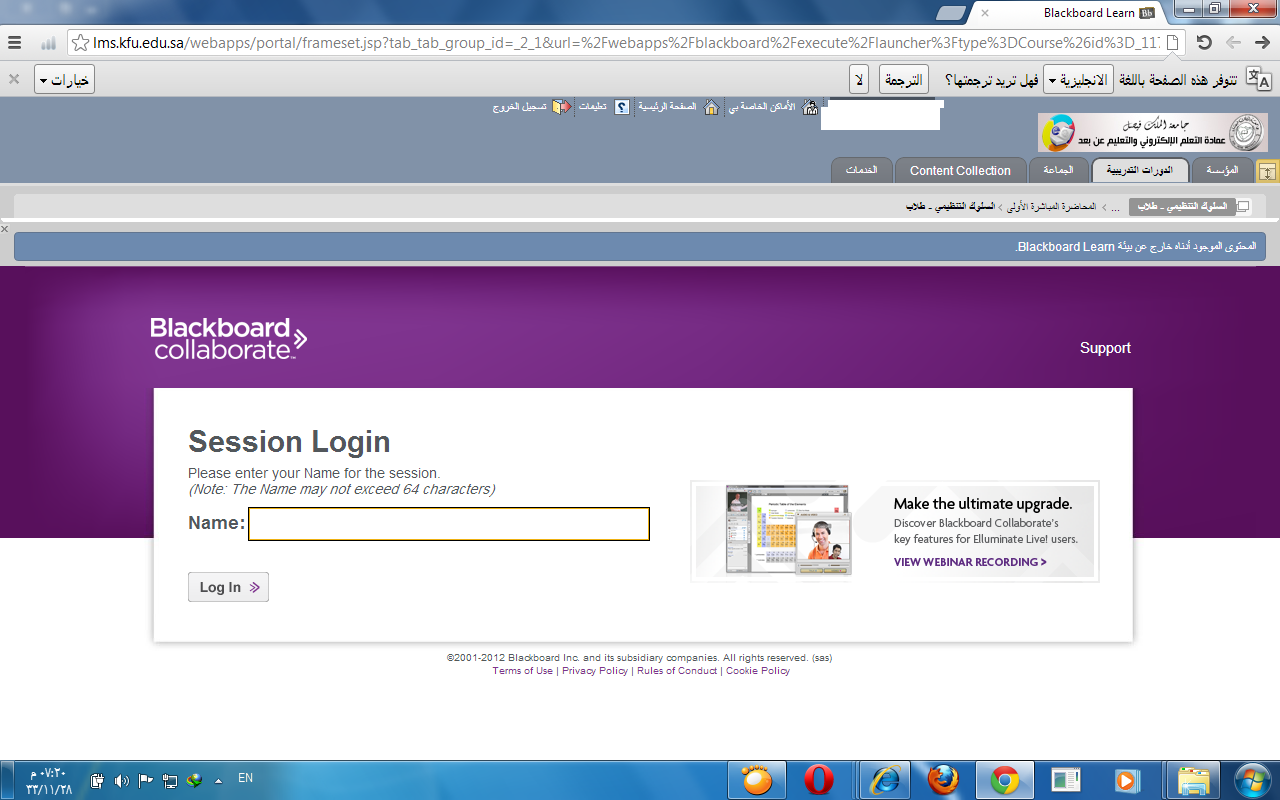Show hidden tray icons arrow

[x=218, y=781]
